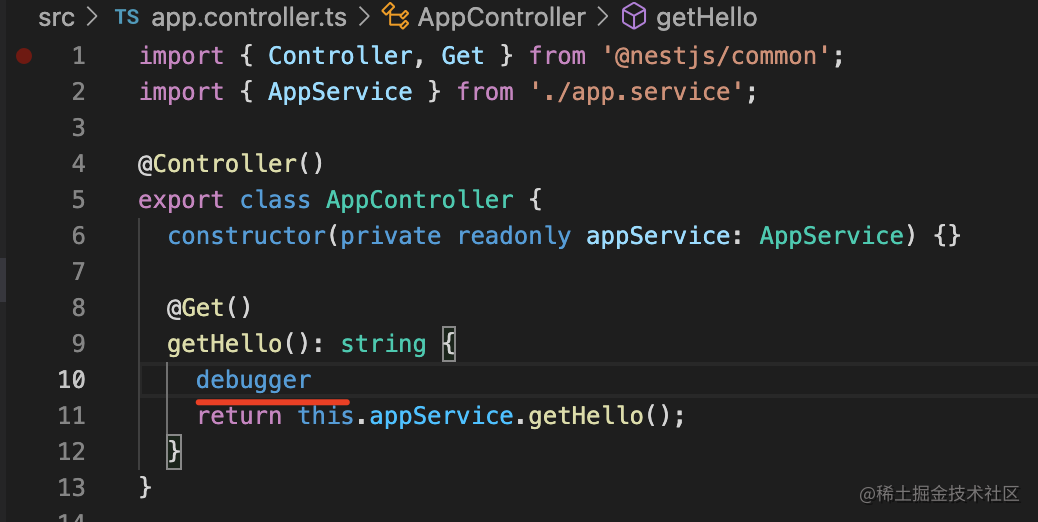
Task: Click the chevron before getHello breadcrumb
Action: click(x=603, y=17)
